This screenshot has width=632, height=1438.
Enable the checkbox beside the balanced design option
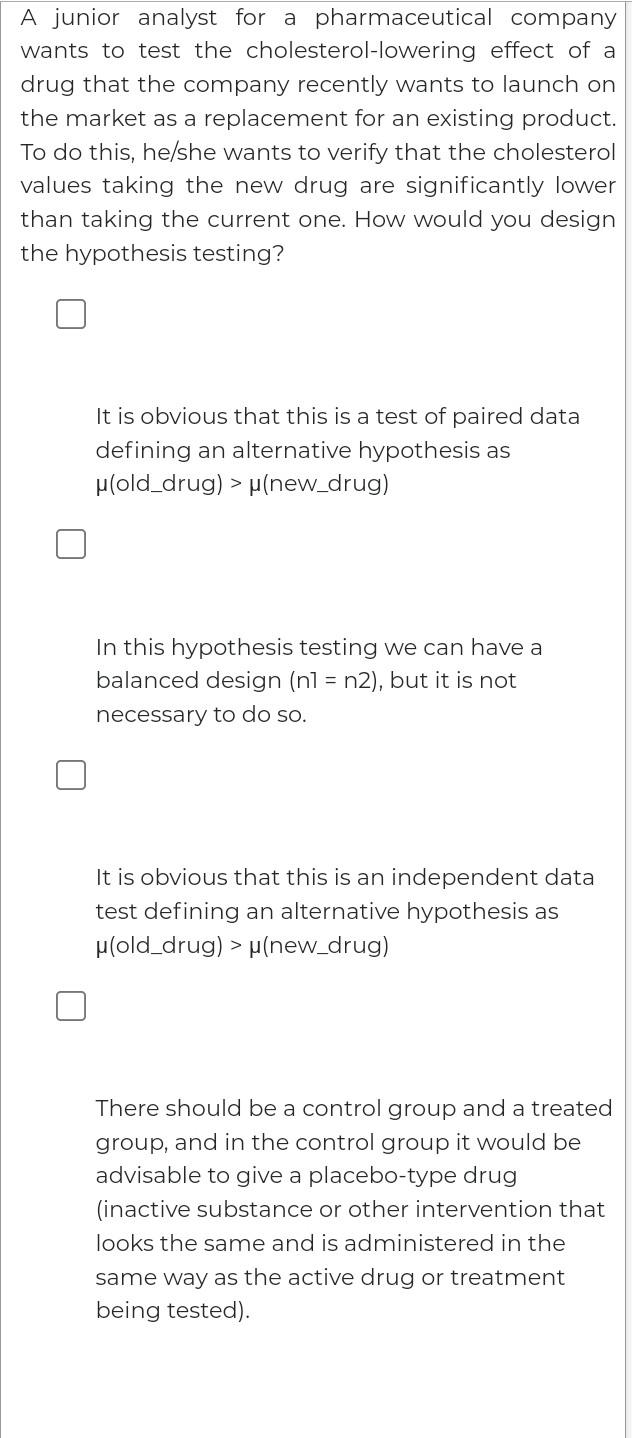(x=71, y=543)
